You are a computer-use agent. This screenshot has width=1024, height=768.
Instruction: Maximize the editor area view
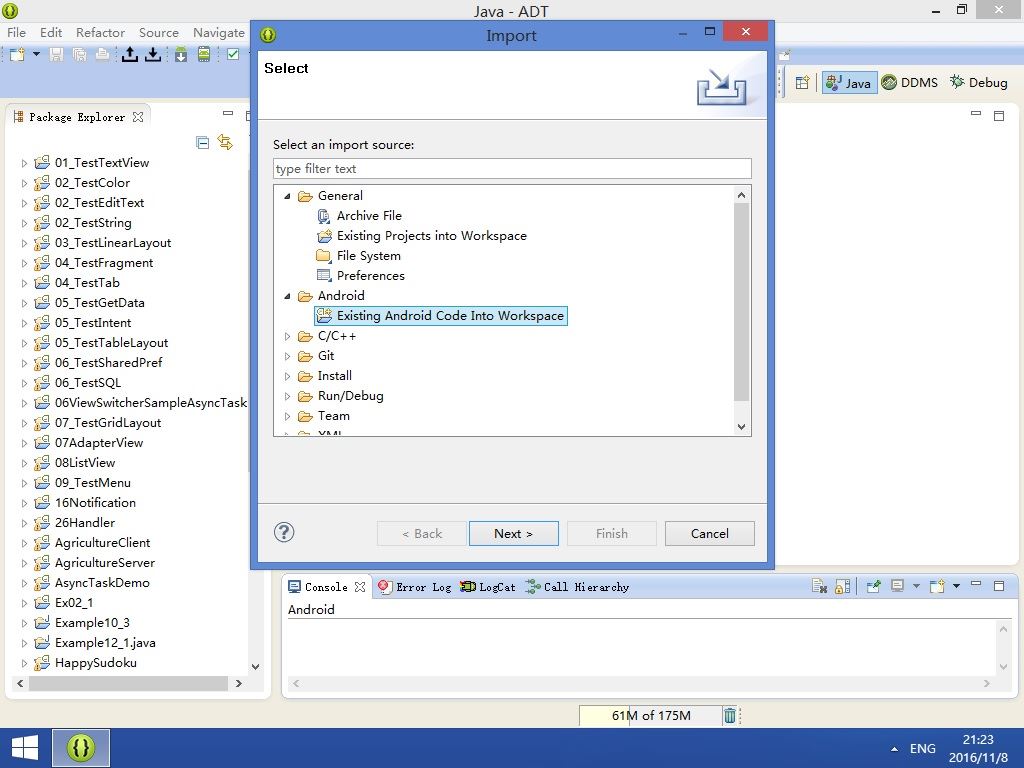point(999,116)
